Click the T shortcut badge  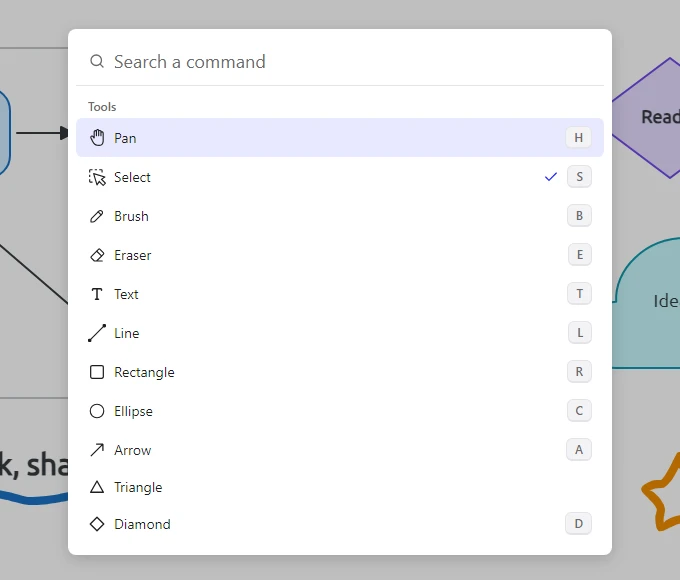(579, 294)
